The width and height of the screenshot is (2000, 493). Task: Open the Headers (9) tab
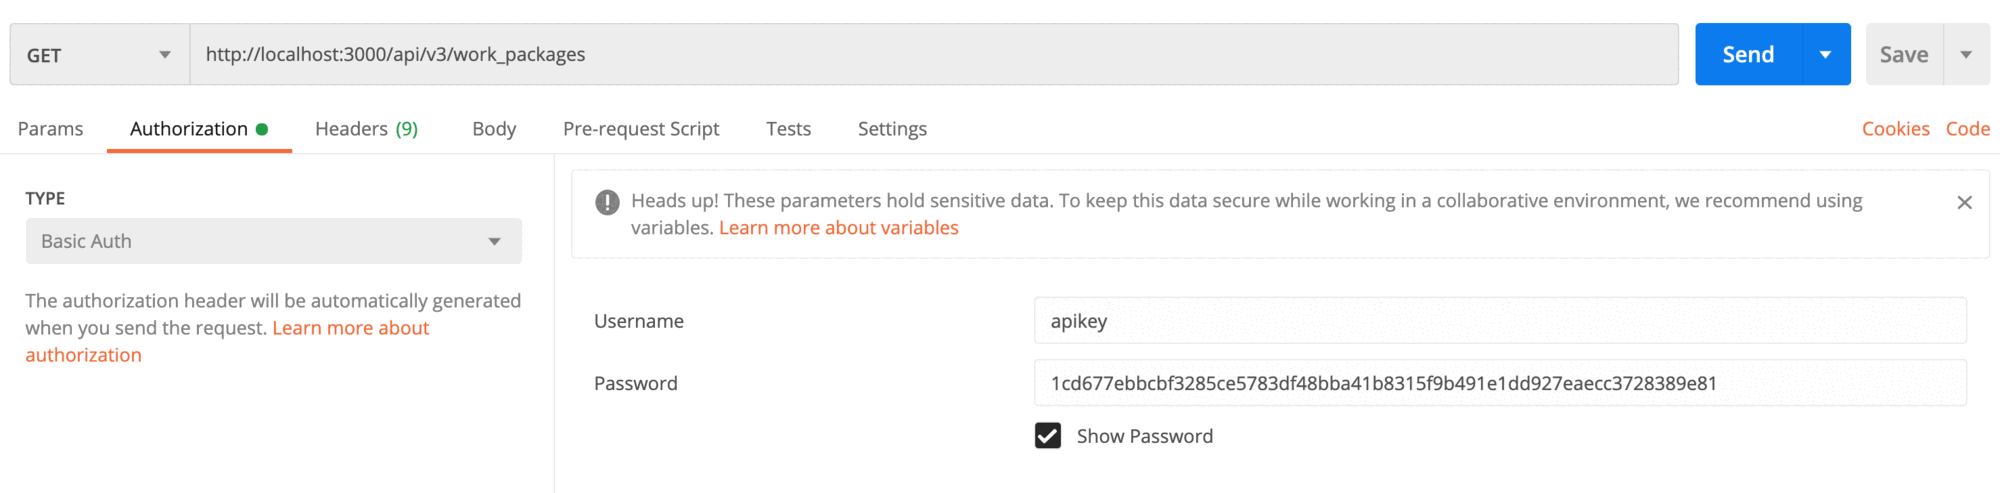coord(366,129)
